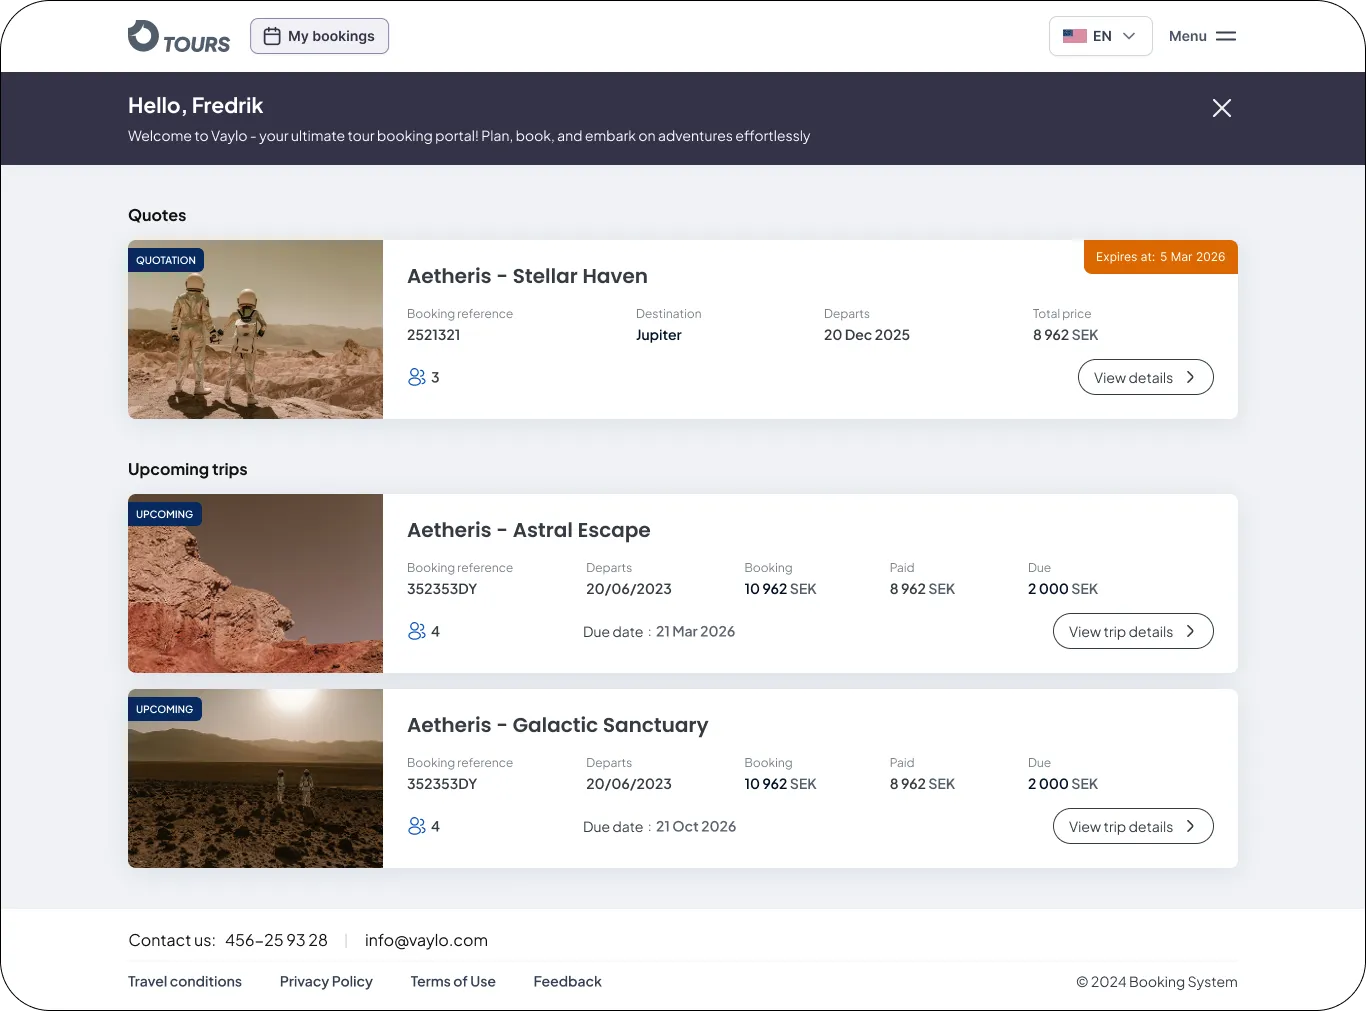Image resolution: width=1366 pixels, height=1011 pixels.
Task: Open the EN language dropdown
Action: click(1100, 35)
